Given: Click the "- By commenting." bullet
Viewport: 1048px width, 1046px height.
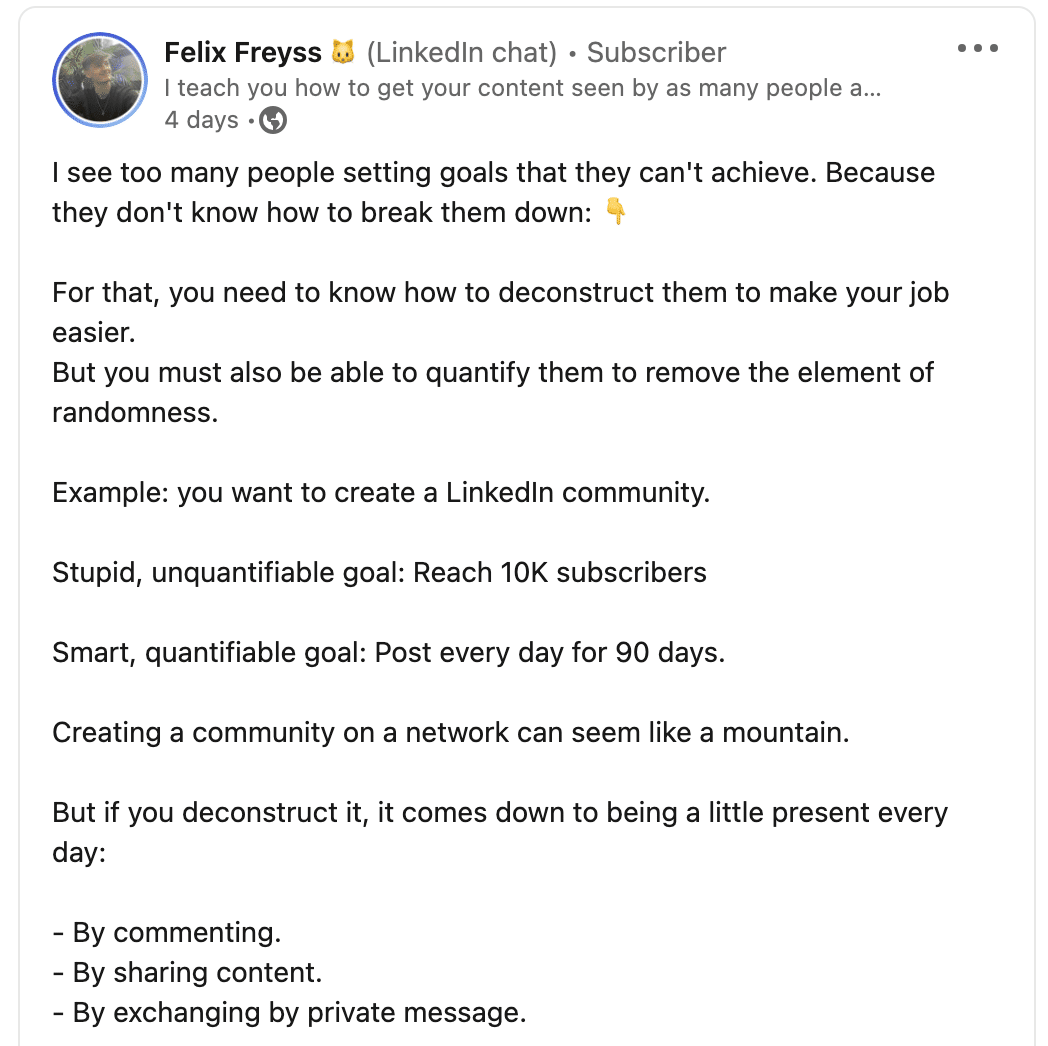Looking at the screenshot, I should click(167, 932).
